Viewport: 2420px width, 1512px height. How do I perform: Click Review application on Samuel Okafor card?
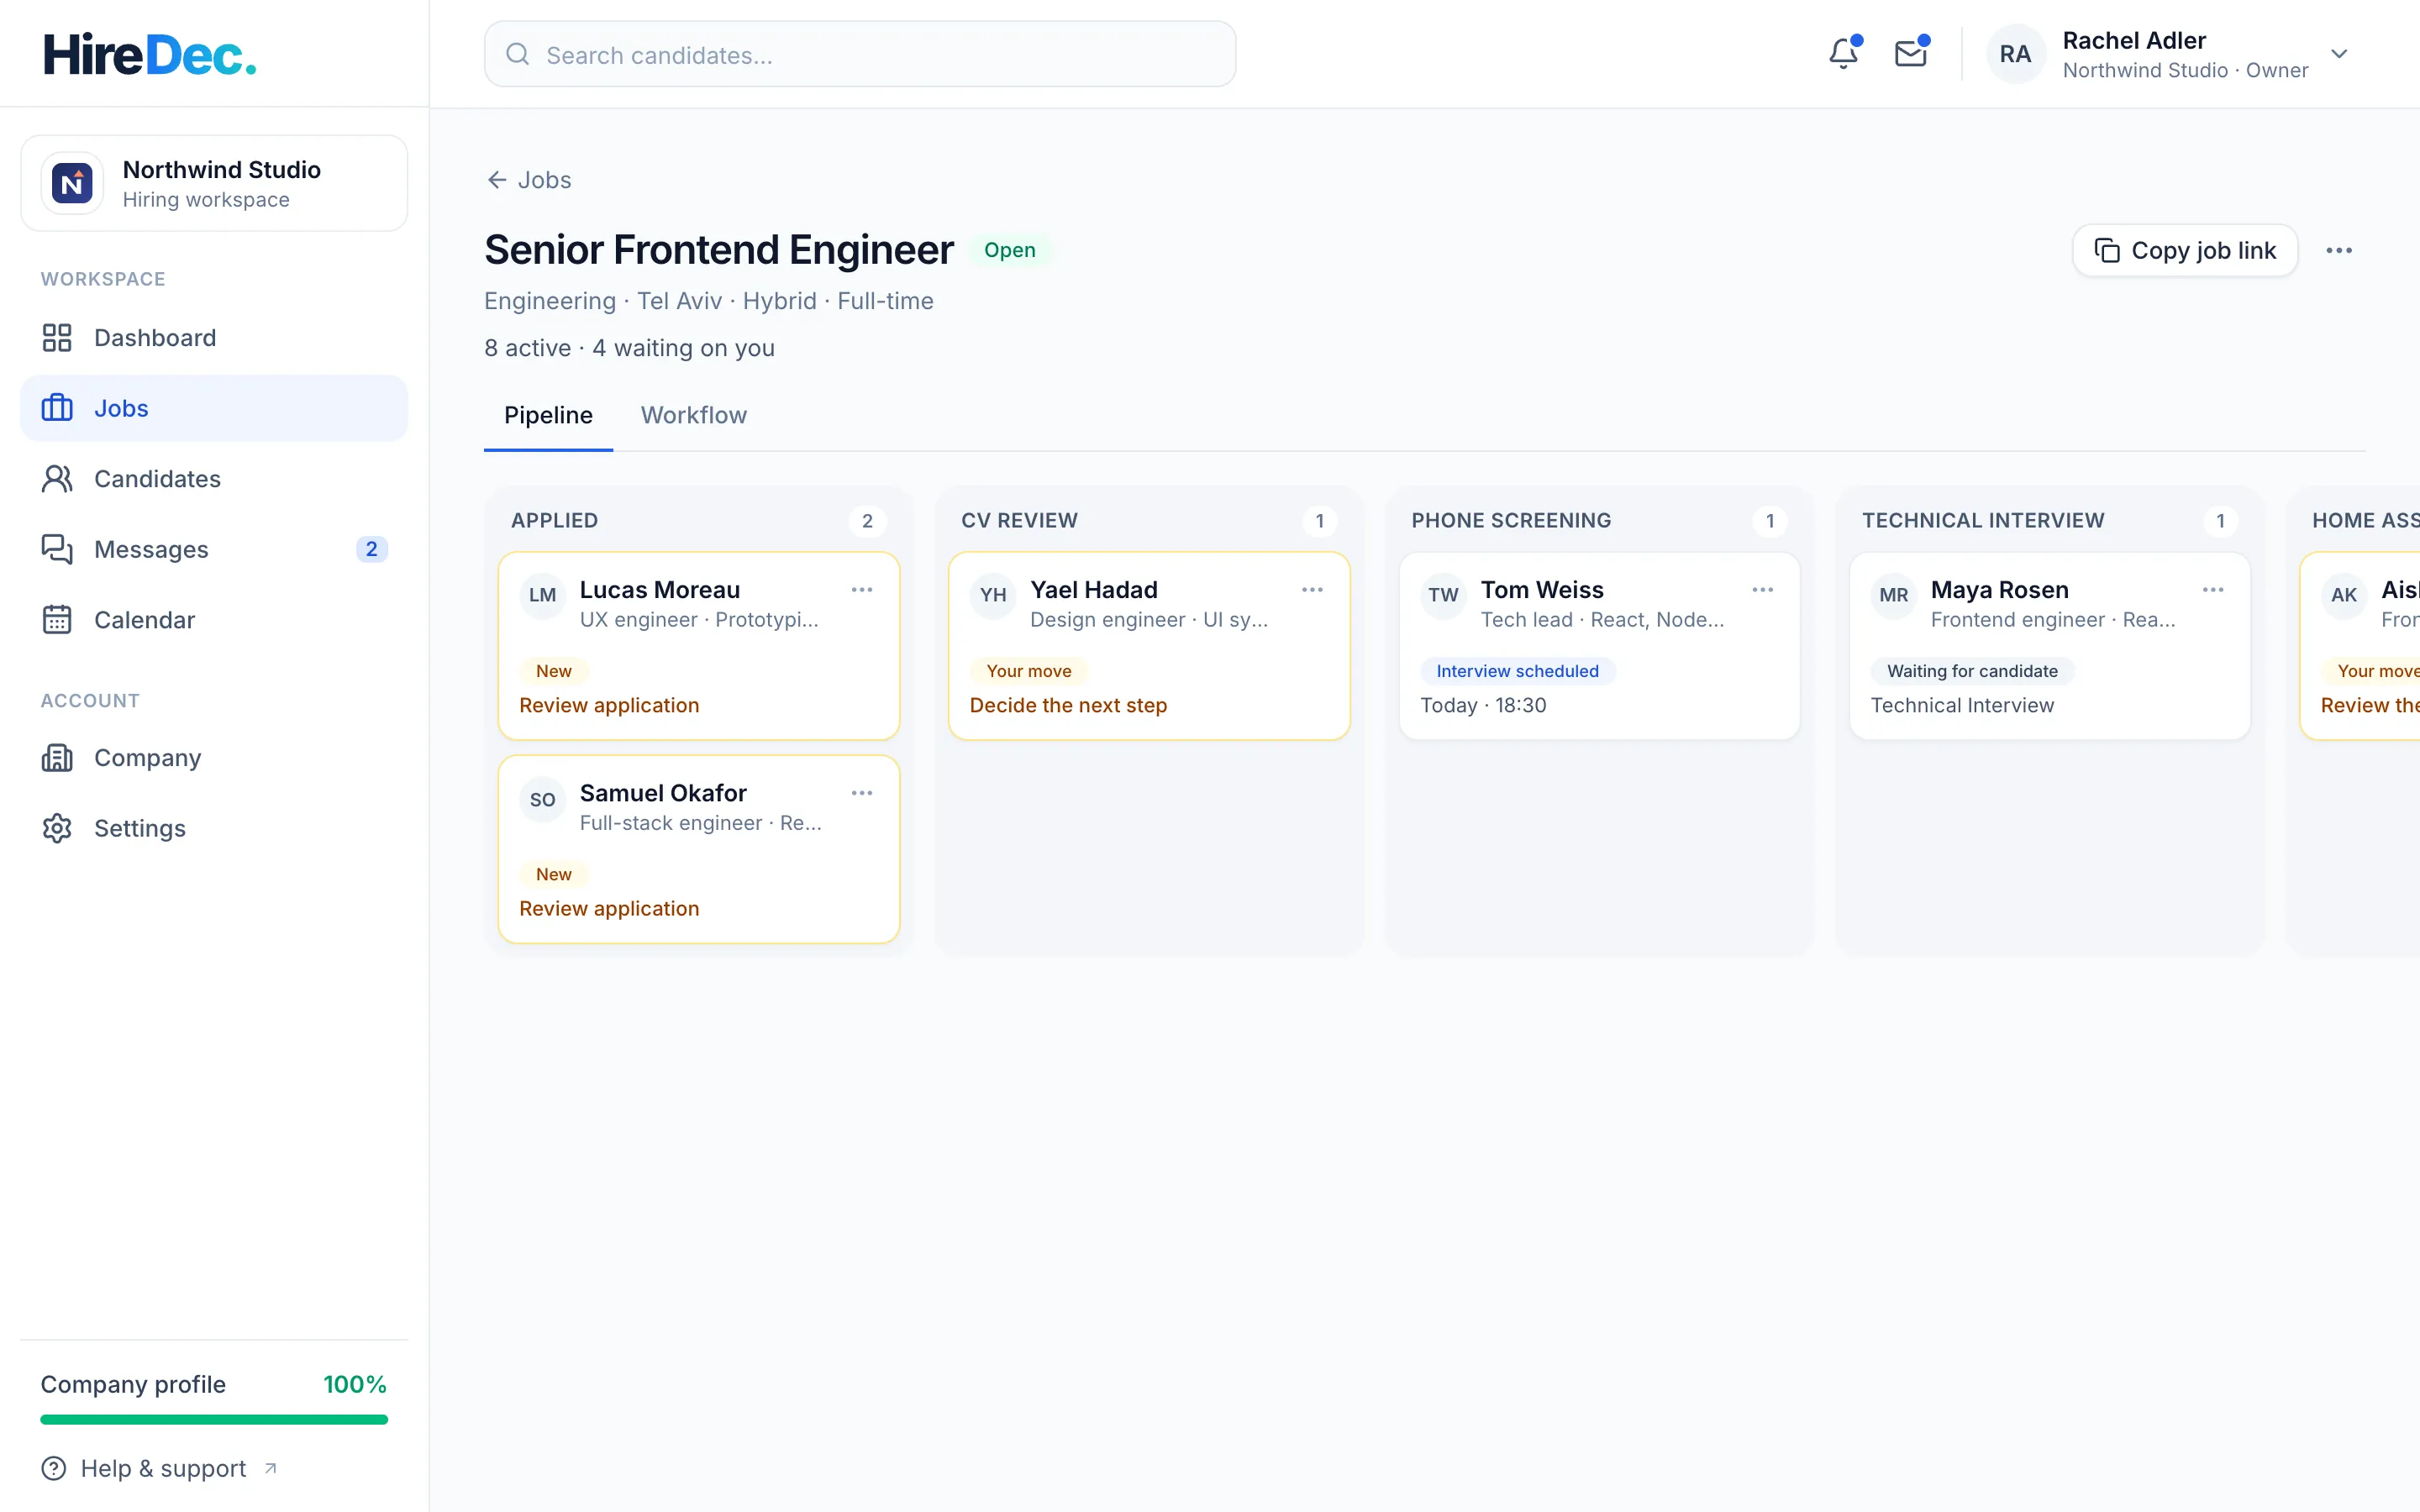click(609, 908)
